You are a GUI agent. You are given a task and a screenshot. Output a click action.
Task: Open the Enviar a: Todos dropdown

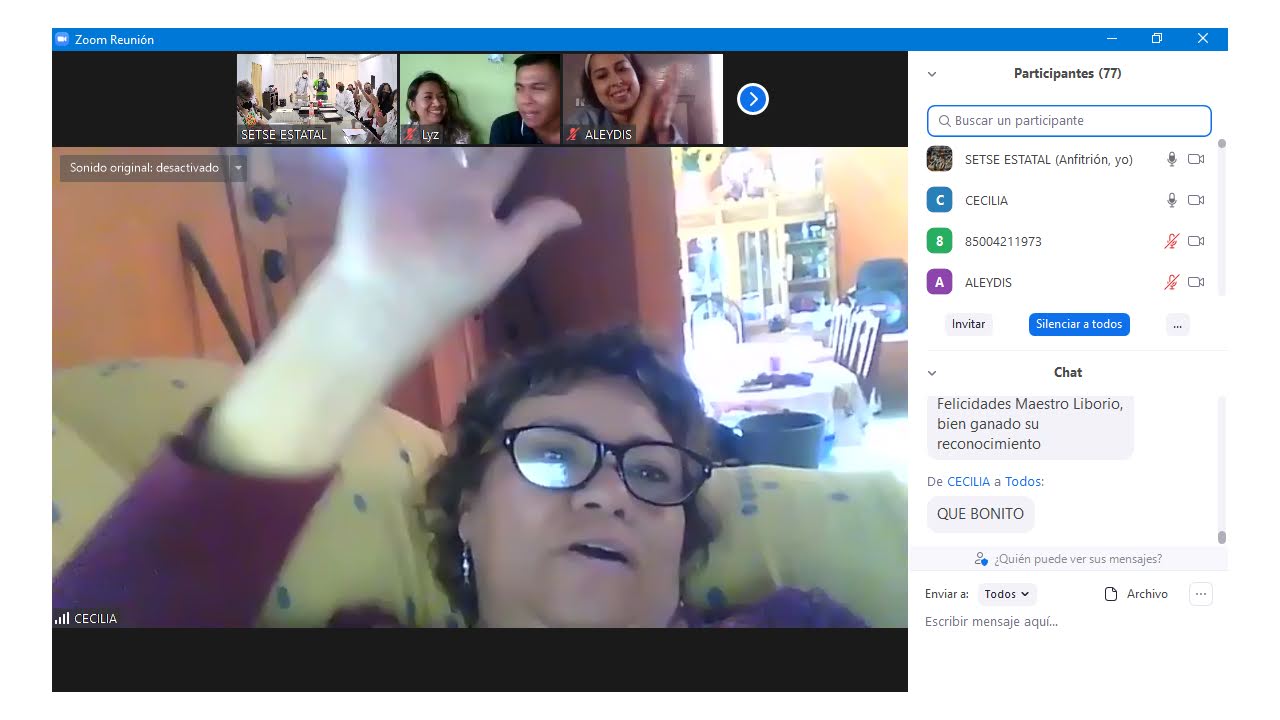click(x=1007, y=594)
